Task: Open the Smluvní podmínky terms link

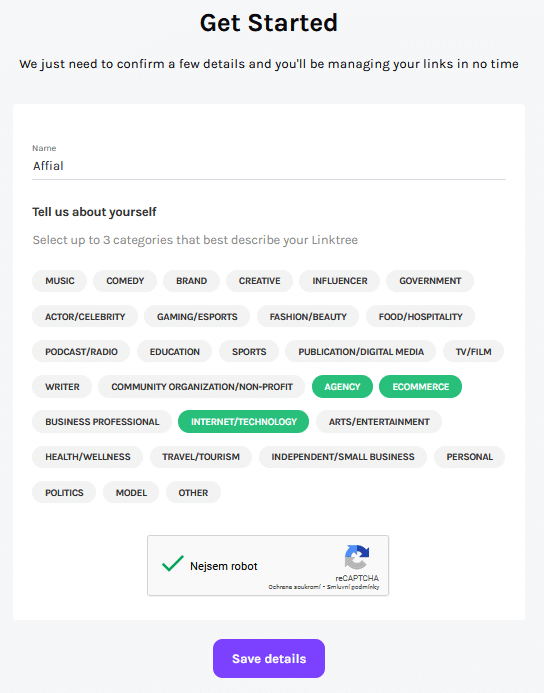Action: point(353,587)
